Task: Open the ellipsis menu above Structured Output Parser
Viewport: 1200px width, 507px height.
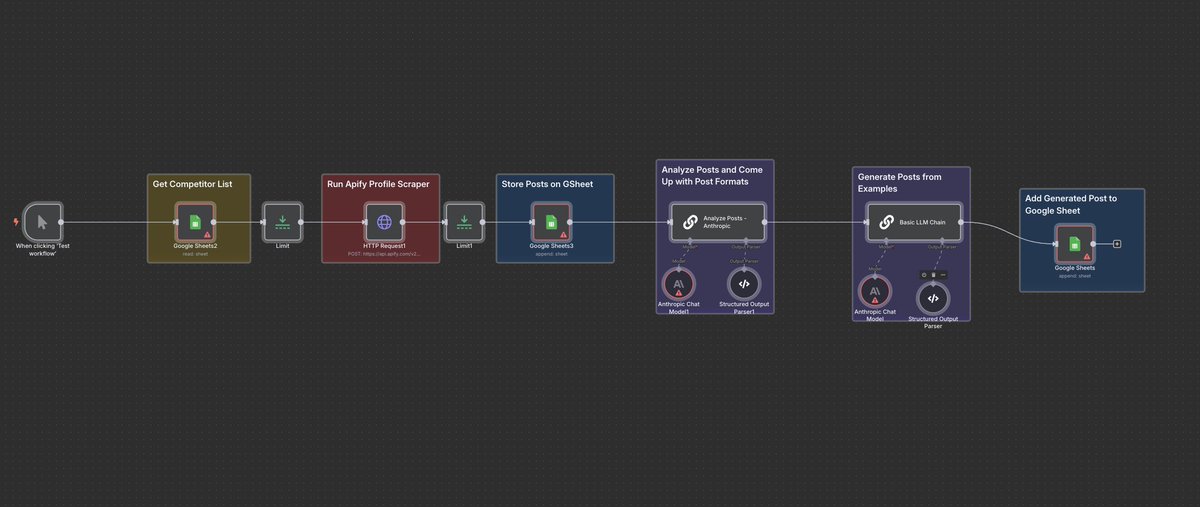Action: (x=942, y=274)
